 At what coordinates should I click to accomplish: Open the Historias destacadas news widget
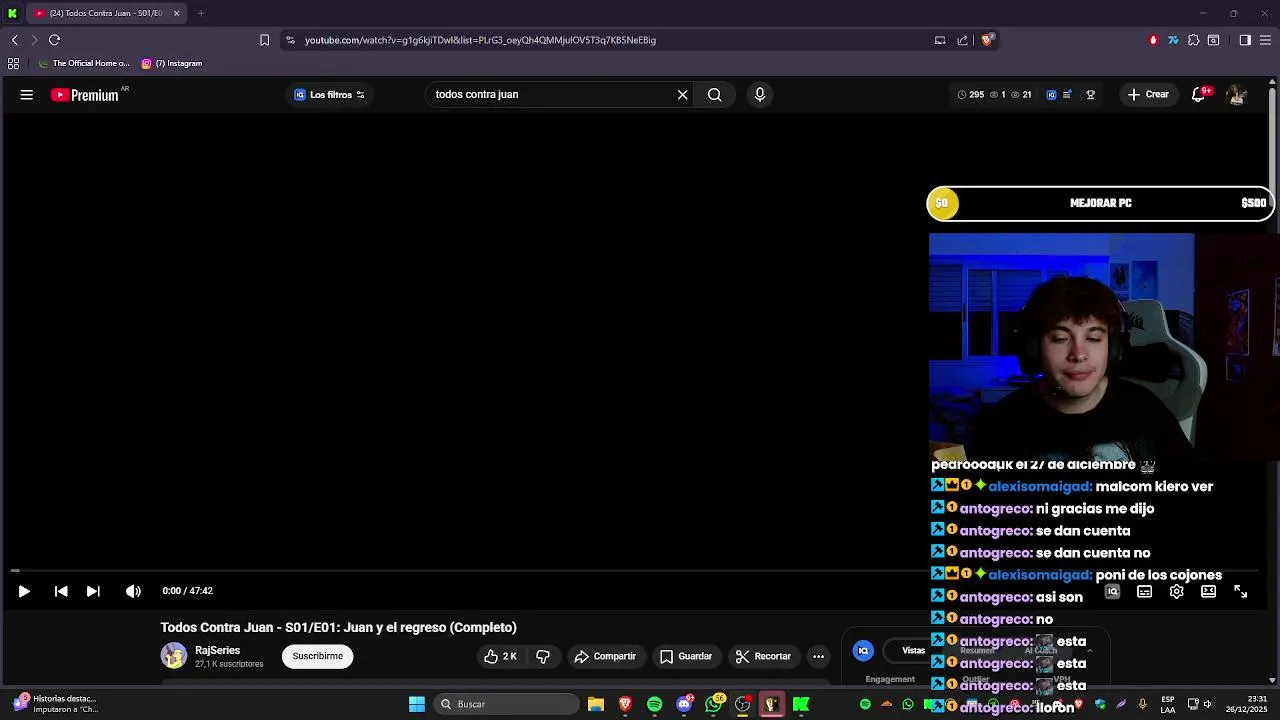[55, 704]
